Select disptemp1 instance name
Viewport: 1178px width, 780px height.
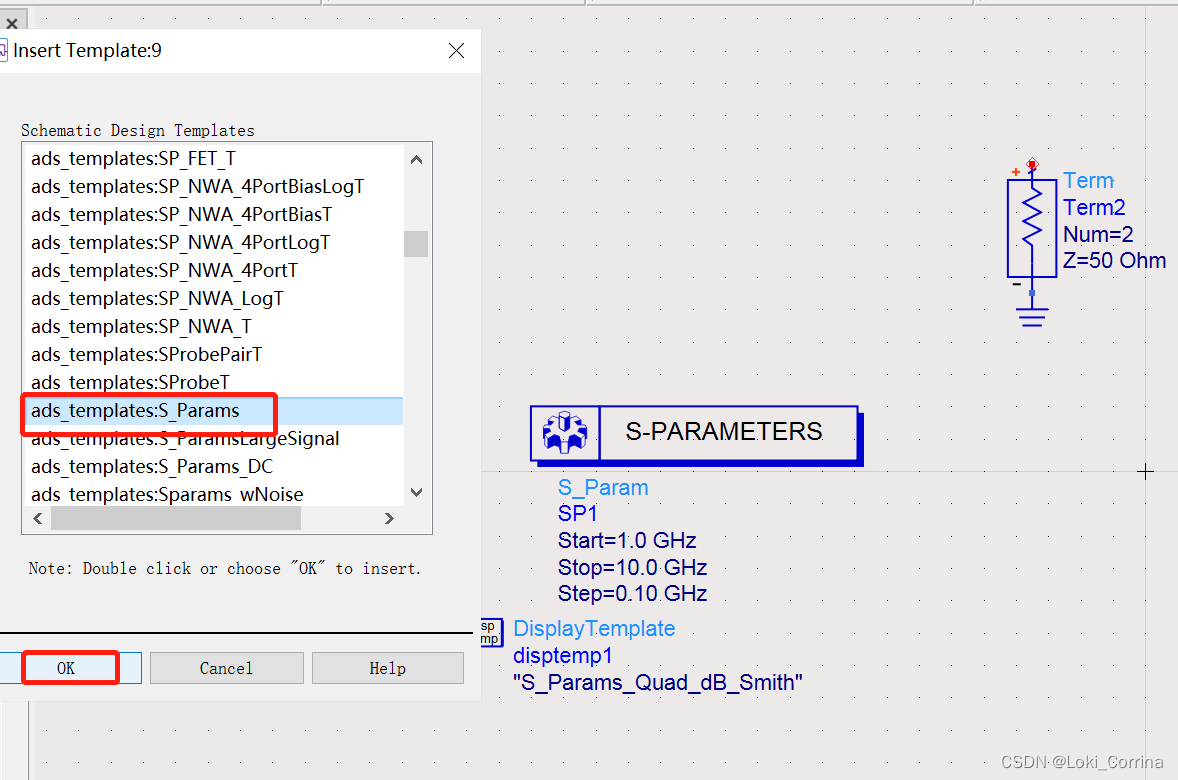click(563, 656)
